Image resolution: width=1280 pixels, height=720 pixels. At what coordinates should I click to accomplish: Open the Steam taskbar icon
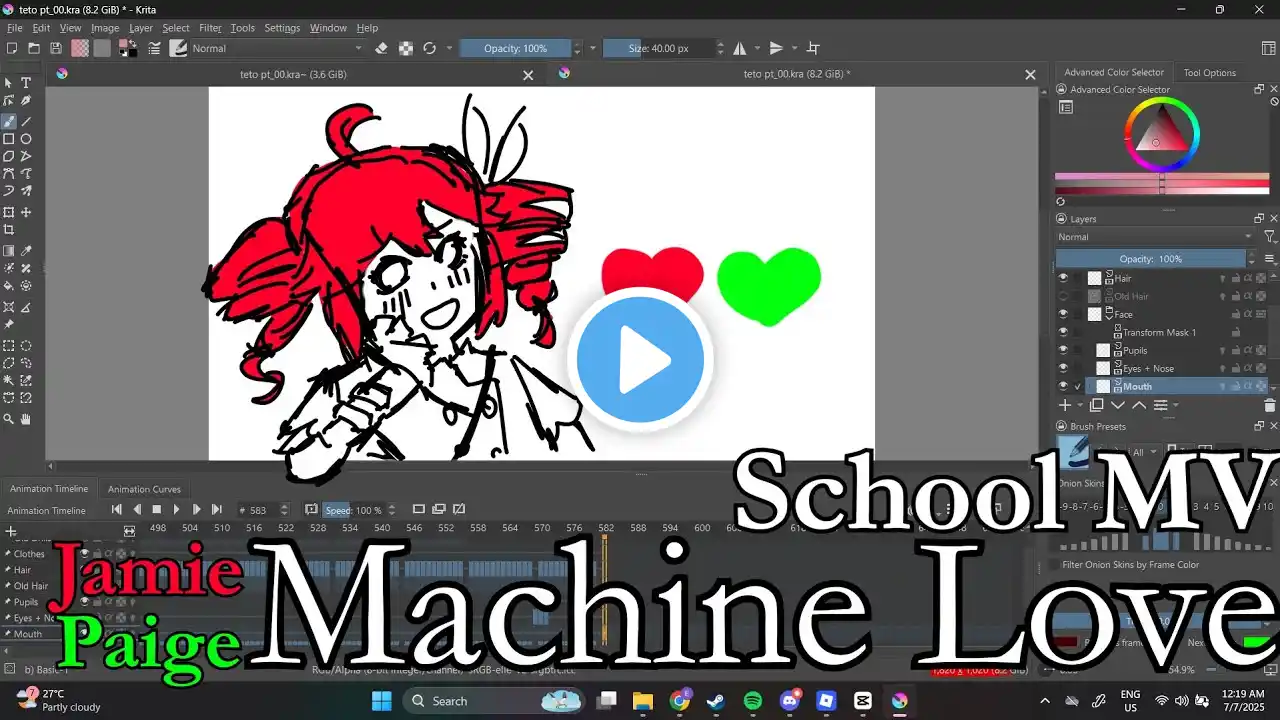click(x=717, y=701)
